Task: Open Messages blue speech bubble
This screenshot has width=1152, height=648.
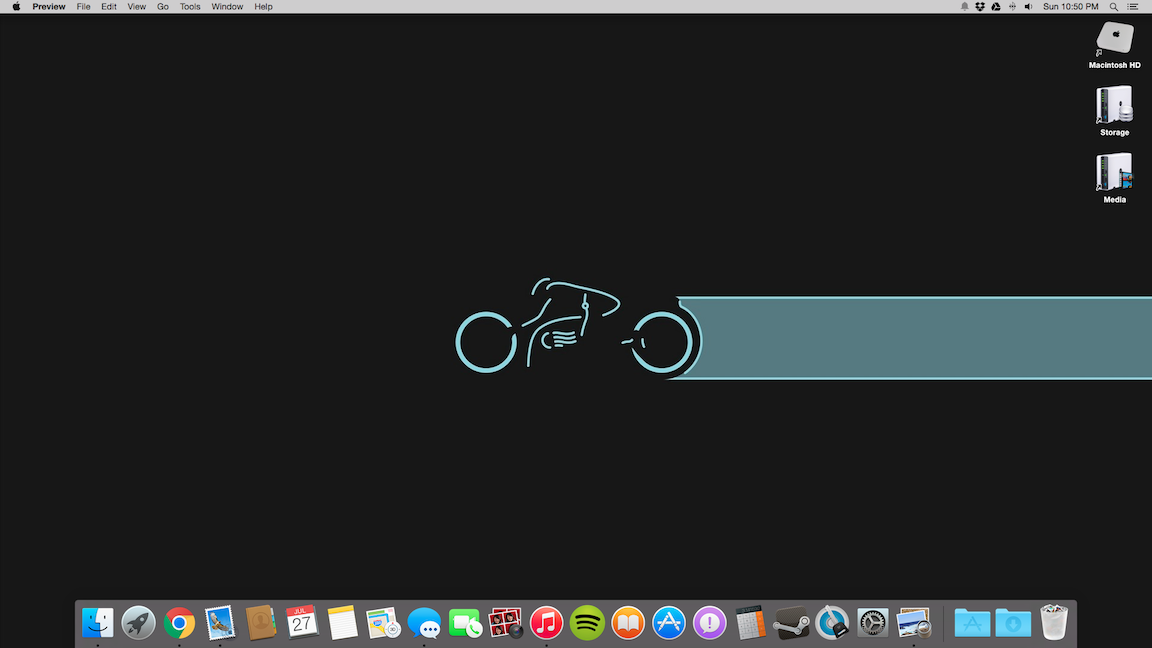Action: click(424, 623)
